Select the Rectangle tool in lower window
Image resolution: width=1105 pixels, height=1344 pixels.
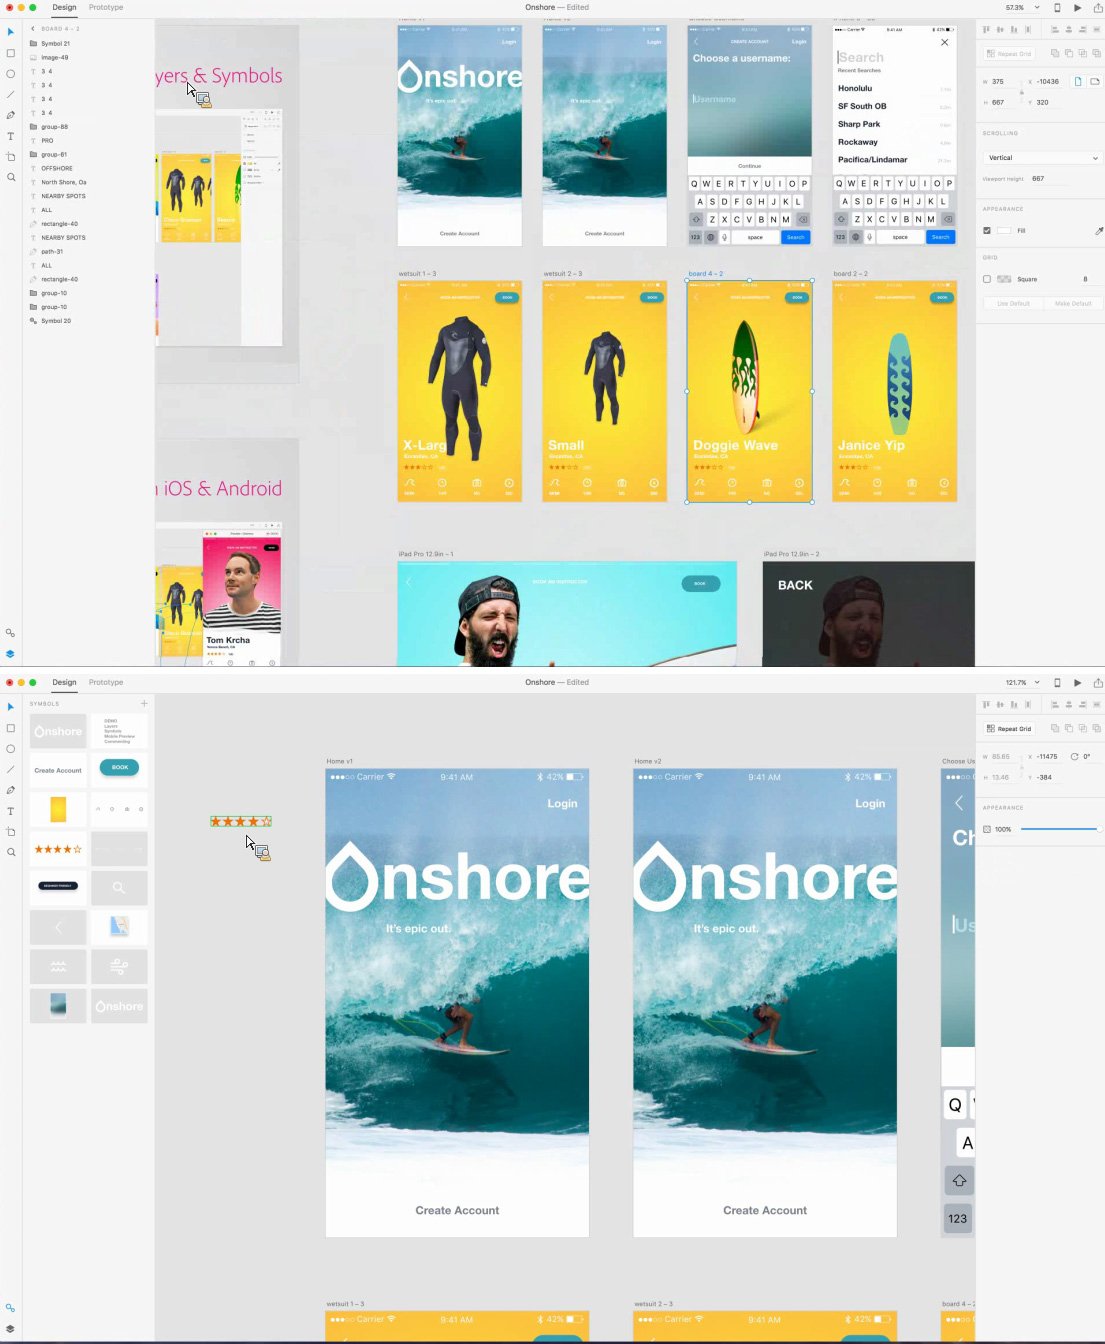(11, 728)
